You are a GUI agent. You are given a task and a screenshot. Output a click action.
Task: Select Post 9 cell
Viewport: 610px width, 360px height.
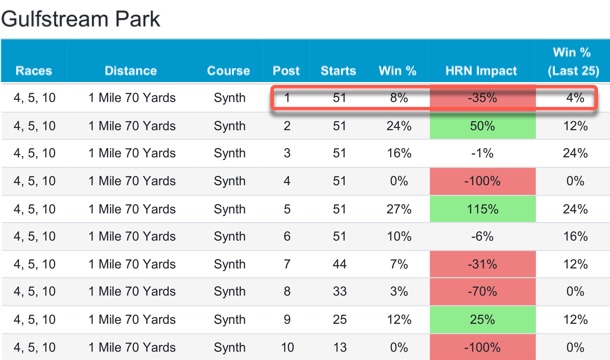coord(287,320)
